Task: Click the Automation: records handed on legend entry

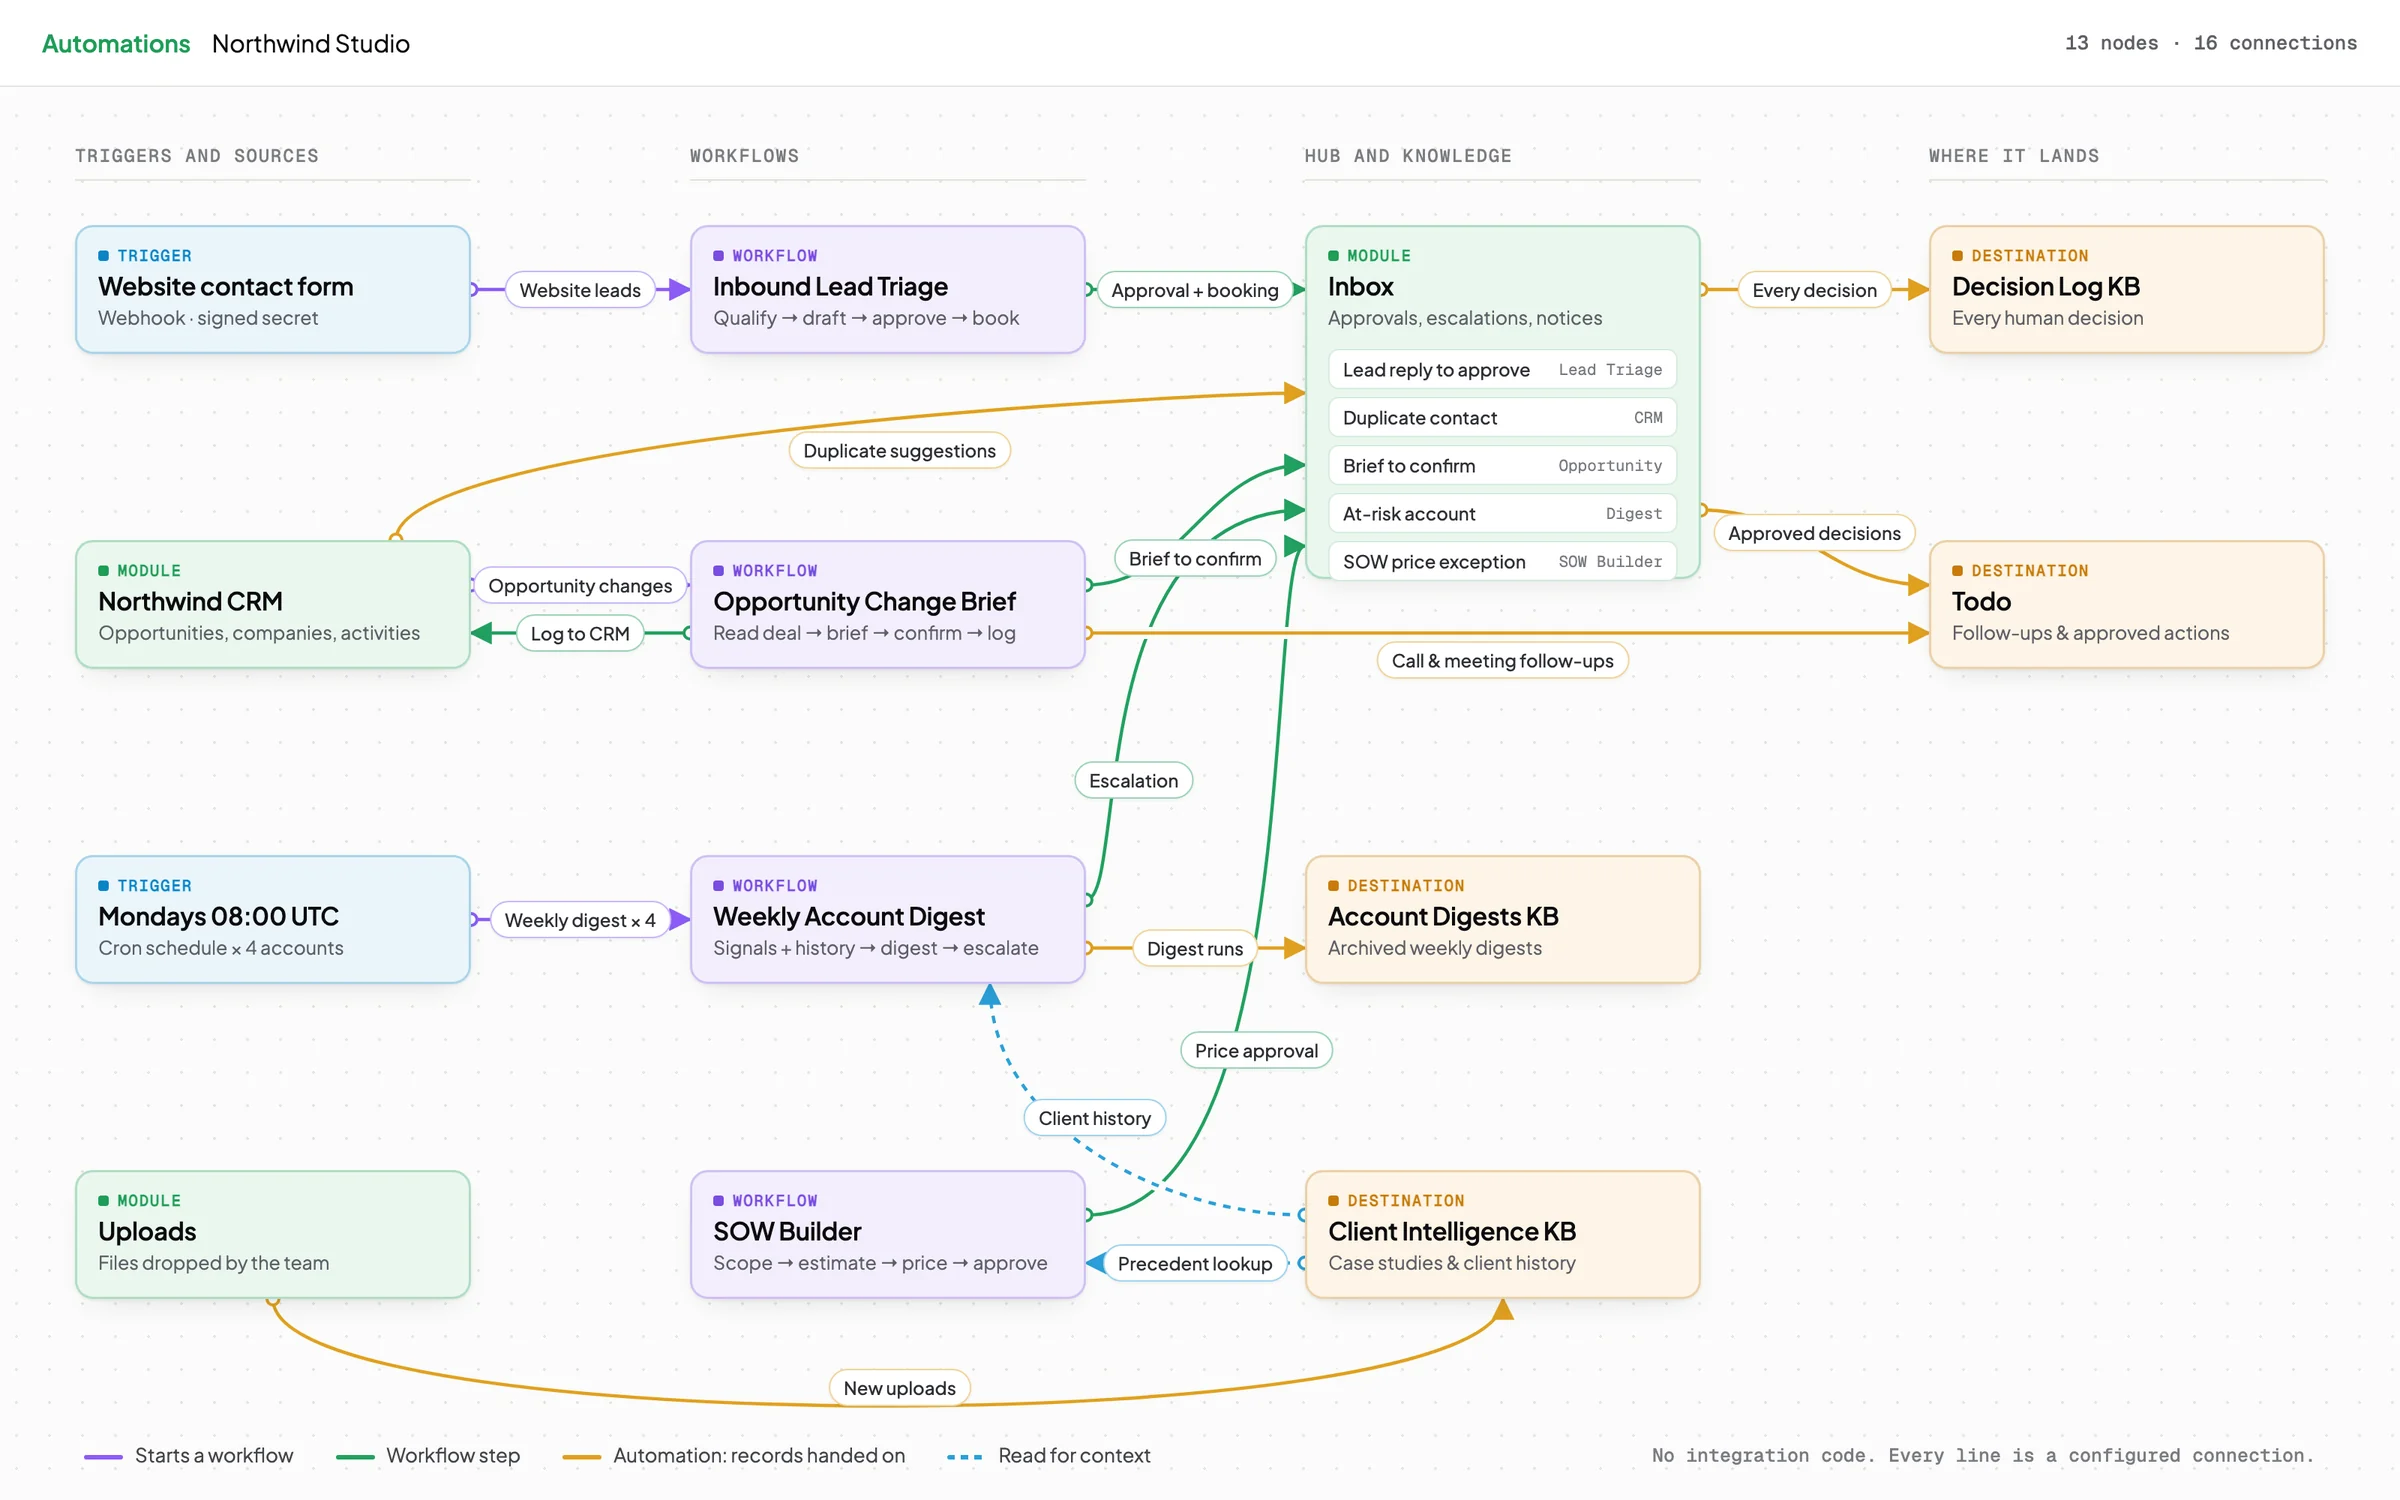Action: pyautogui.click(x=735, y=1456)
